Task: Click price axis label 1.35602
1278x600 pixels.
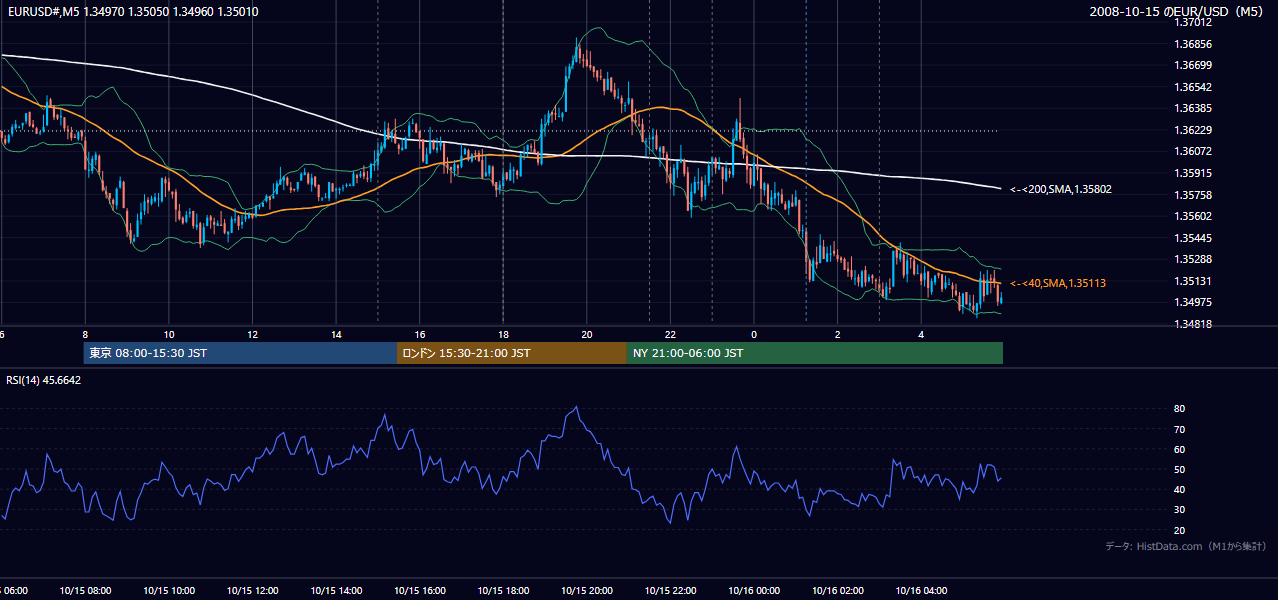Action: point(1192,216)
